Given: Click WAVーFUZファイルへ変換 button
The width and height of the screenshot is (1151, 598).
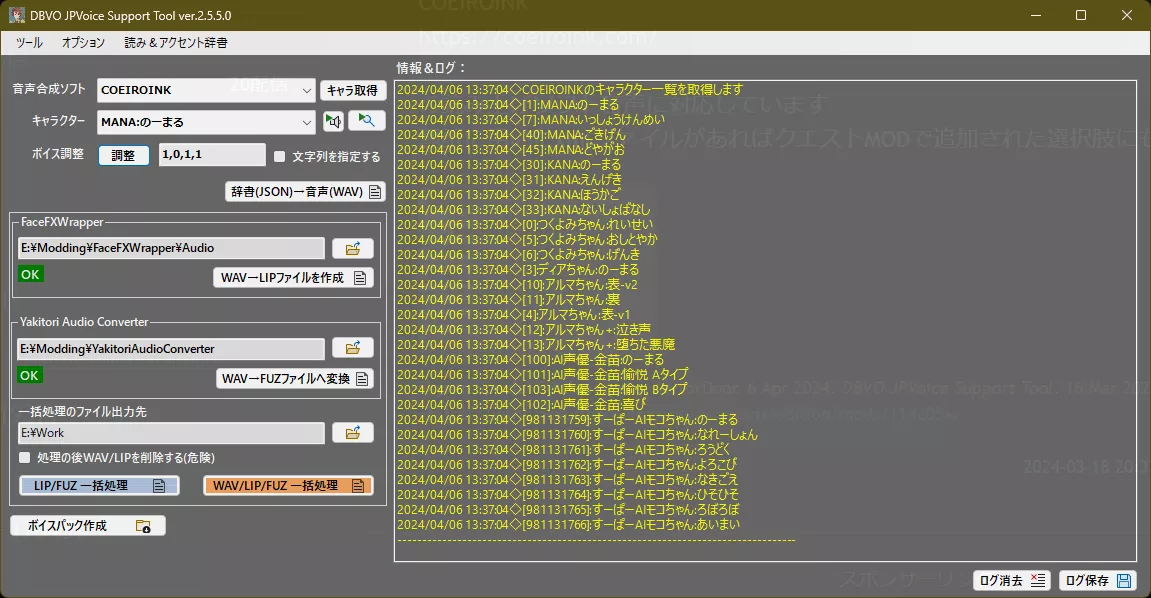Looking at the screenshot, I should coord(295,379).
